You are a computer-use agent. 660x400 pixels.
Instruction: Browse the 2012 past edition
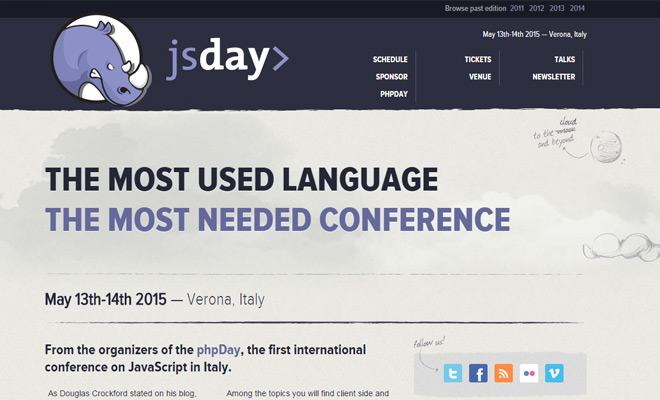pos(537,8)
